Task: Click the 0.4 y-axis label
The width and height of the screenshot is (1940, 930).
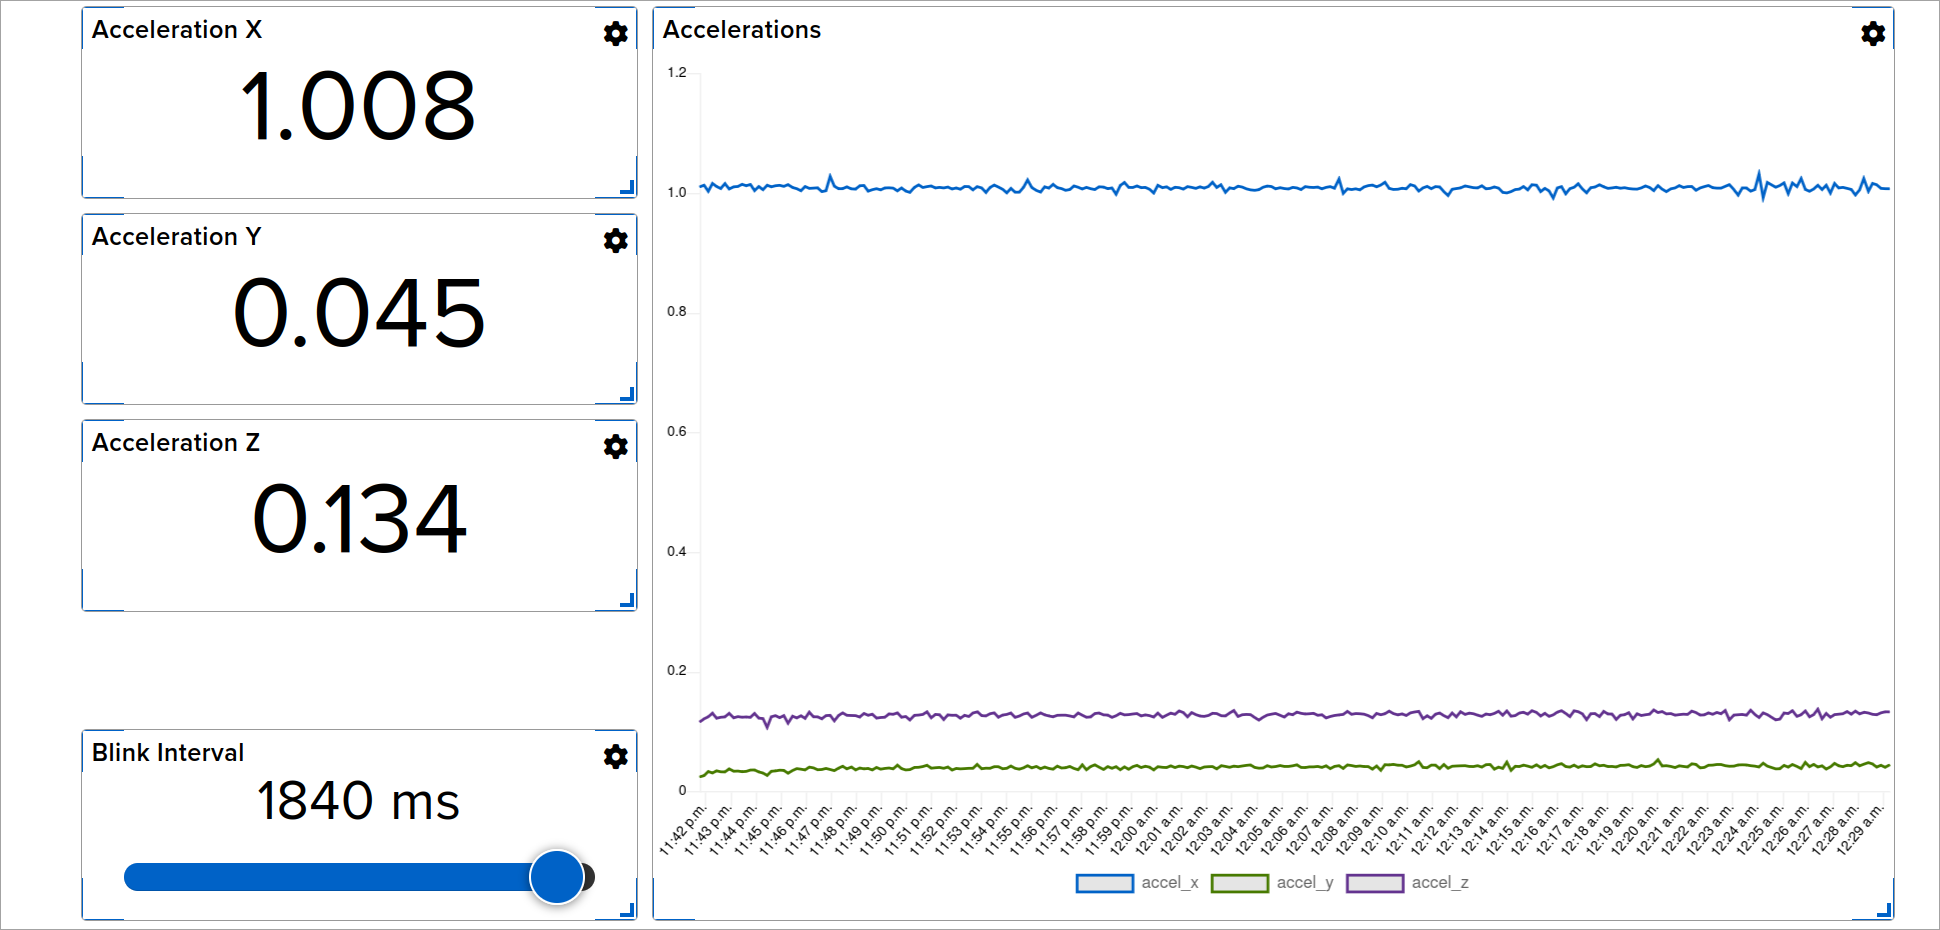Action: coord(677,551)
